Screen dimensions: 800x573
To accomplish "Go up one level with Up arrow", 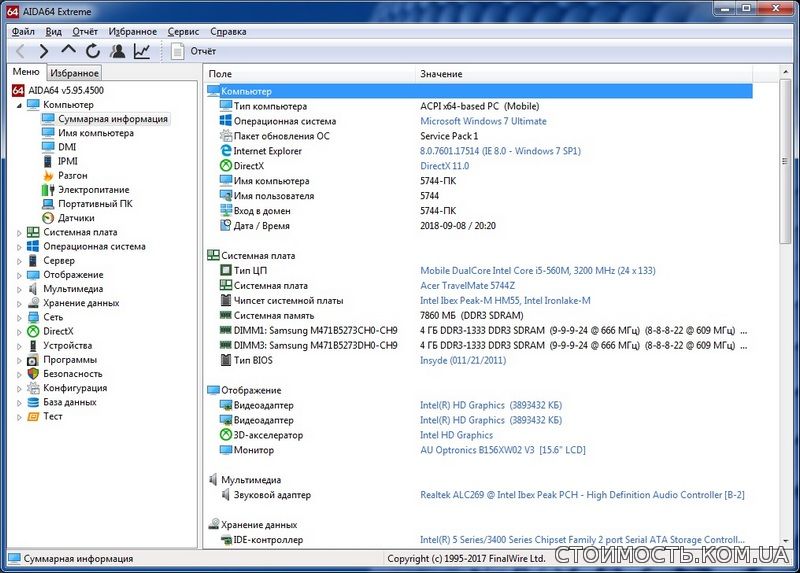I will [x=68, y=50].
